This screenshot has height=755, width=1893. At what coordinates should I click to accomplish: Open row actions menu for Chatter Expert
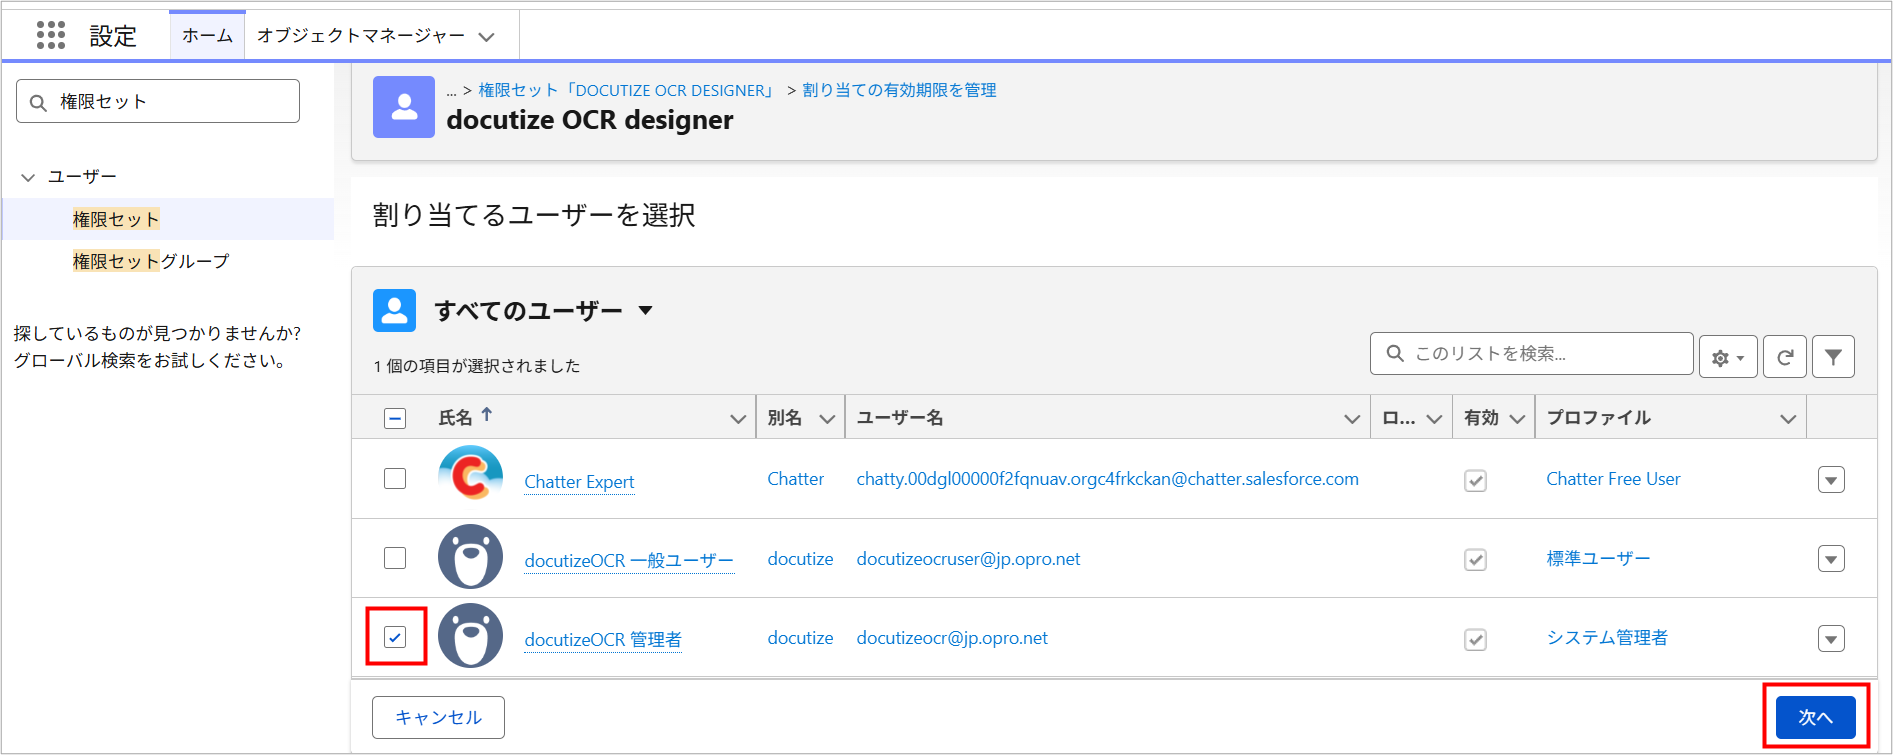point(1831,480)
